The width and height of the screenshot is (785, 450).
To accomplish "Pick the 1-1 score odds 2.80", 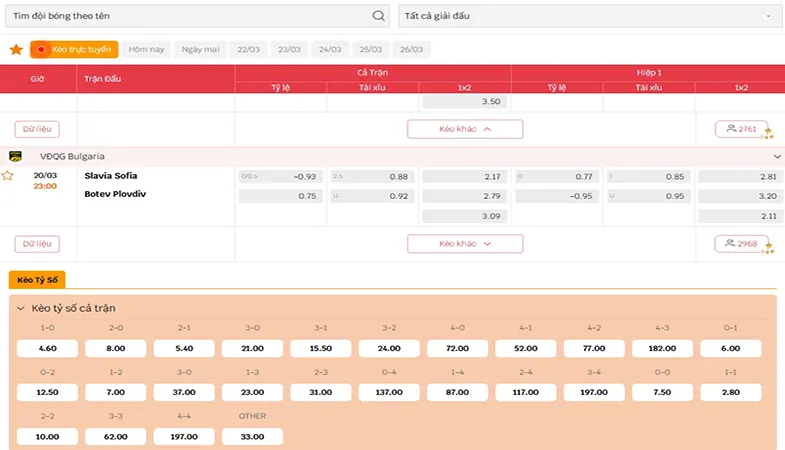I will pos(731,392).
